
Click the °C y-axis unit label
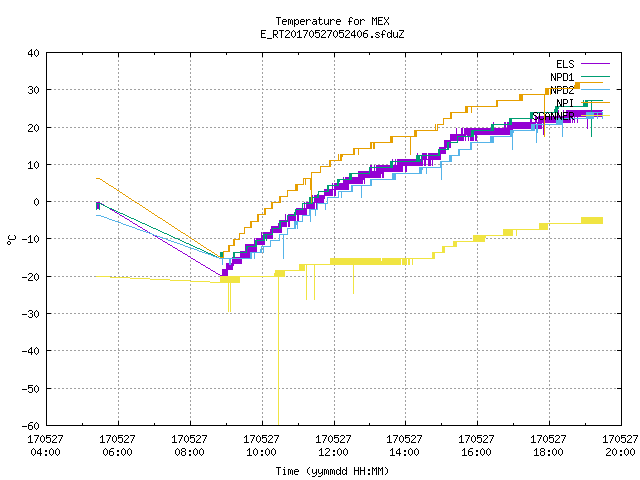(x=11, y=240)
